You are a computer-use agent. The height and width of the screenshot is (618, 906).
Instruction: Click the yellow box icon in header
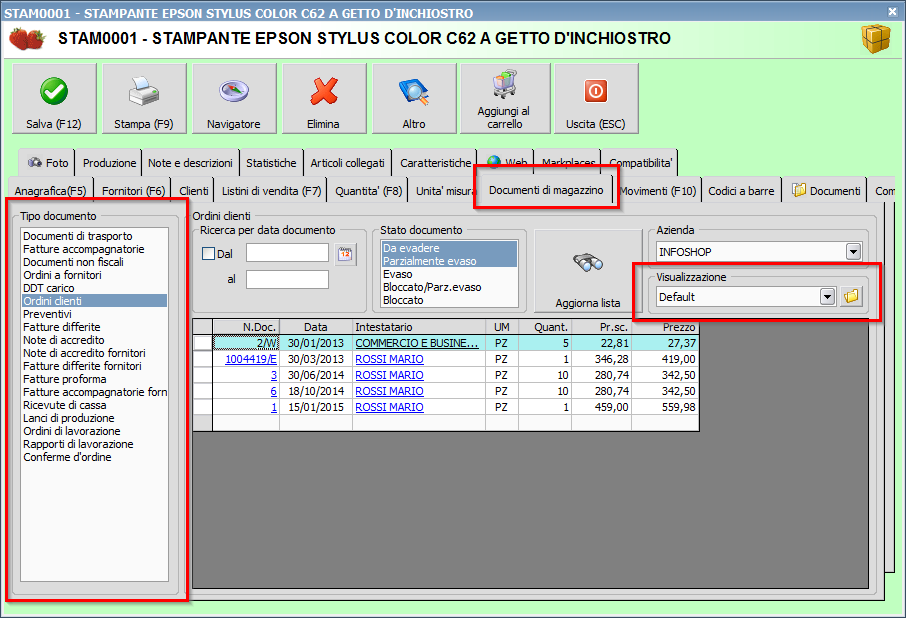(x=876, y=39)
